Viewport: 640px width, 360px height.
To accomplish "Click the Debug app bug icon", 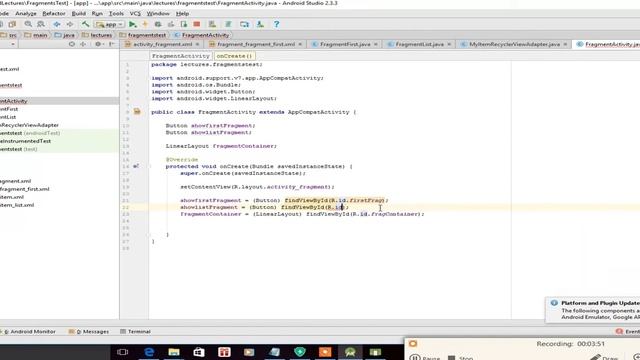I will (158, 24).
